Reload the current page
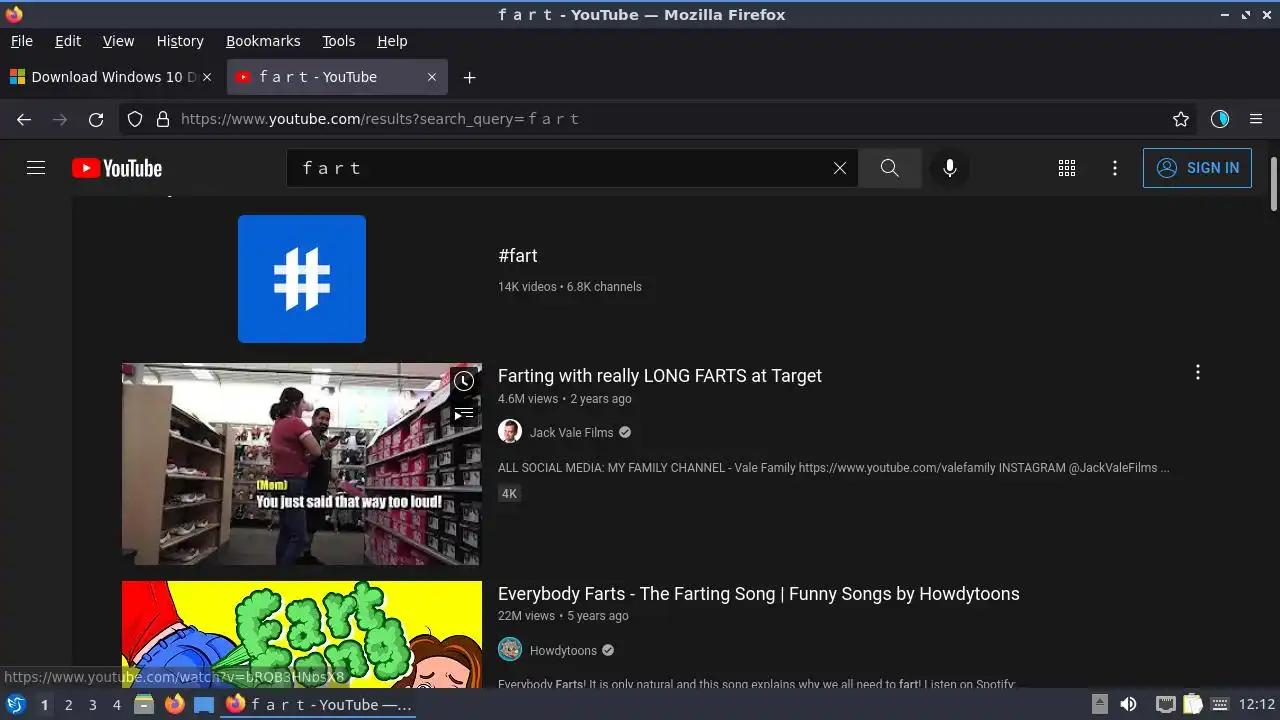 pos(96,119)
